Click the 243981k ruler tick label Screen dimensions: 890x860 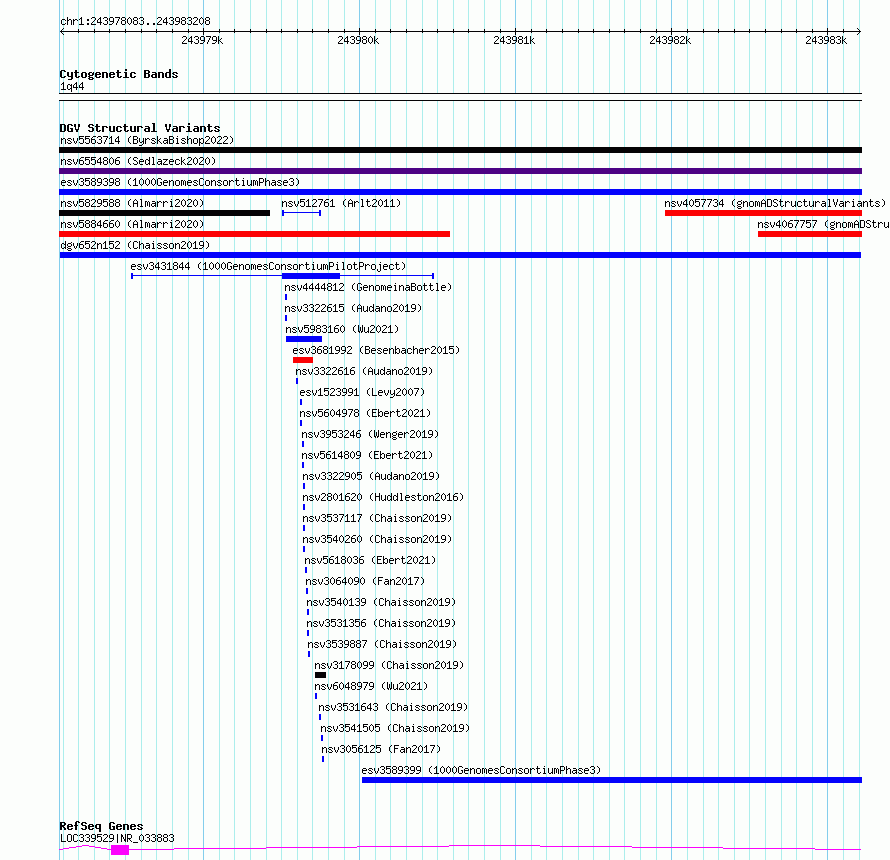pyautogui.click(x=514, y=40)
